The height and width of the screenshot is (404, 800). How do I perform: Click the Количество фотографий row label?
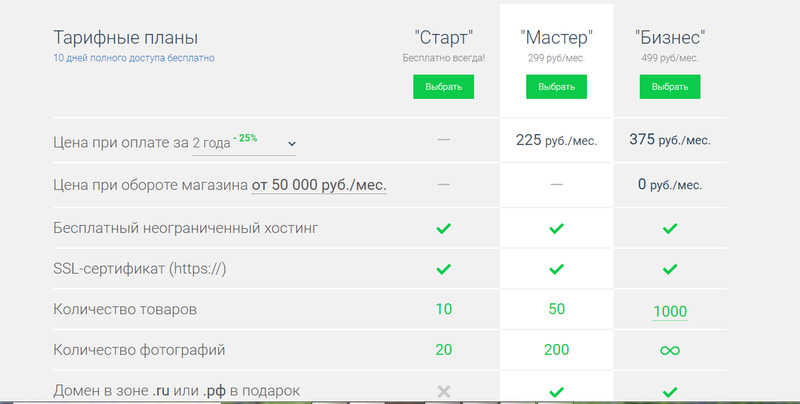click(139, 350)
